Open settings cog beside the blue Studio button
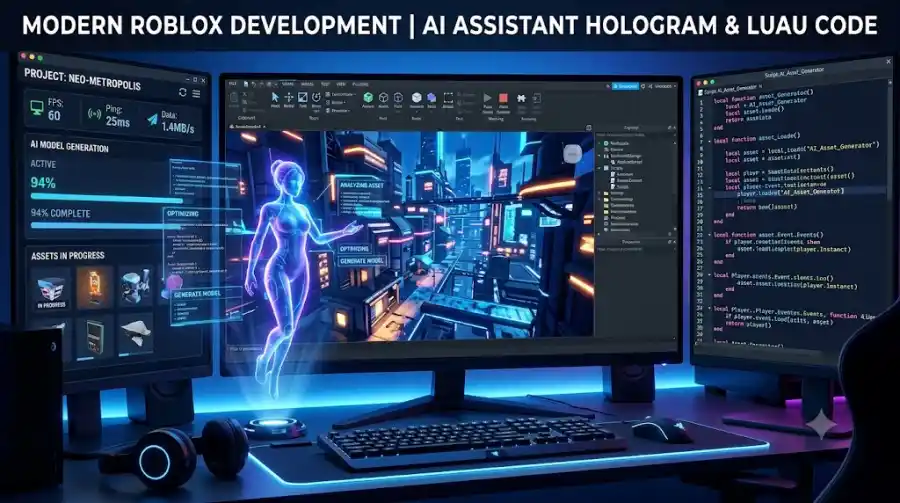 (643, 86)
